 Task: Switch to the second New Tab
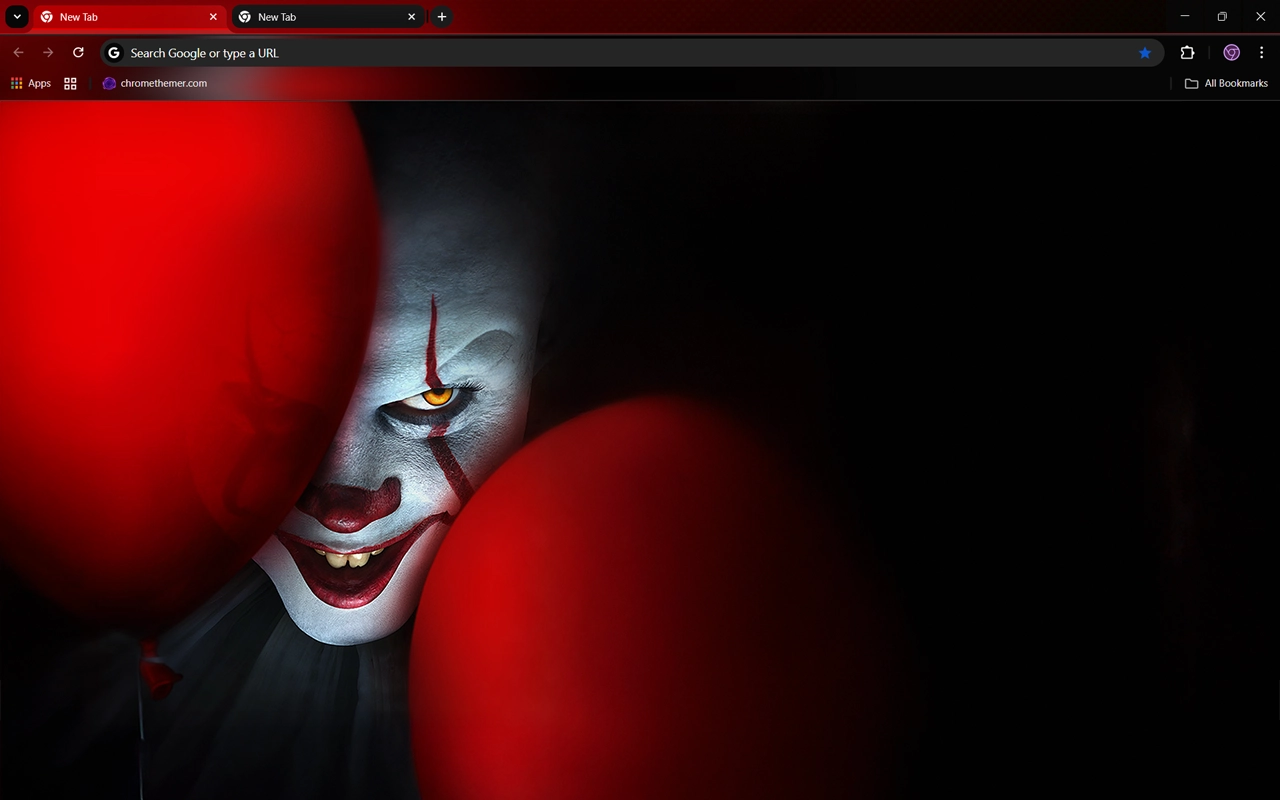[327, 17]
